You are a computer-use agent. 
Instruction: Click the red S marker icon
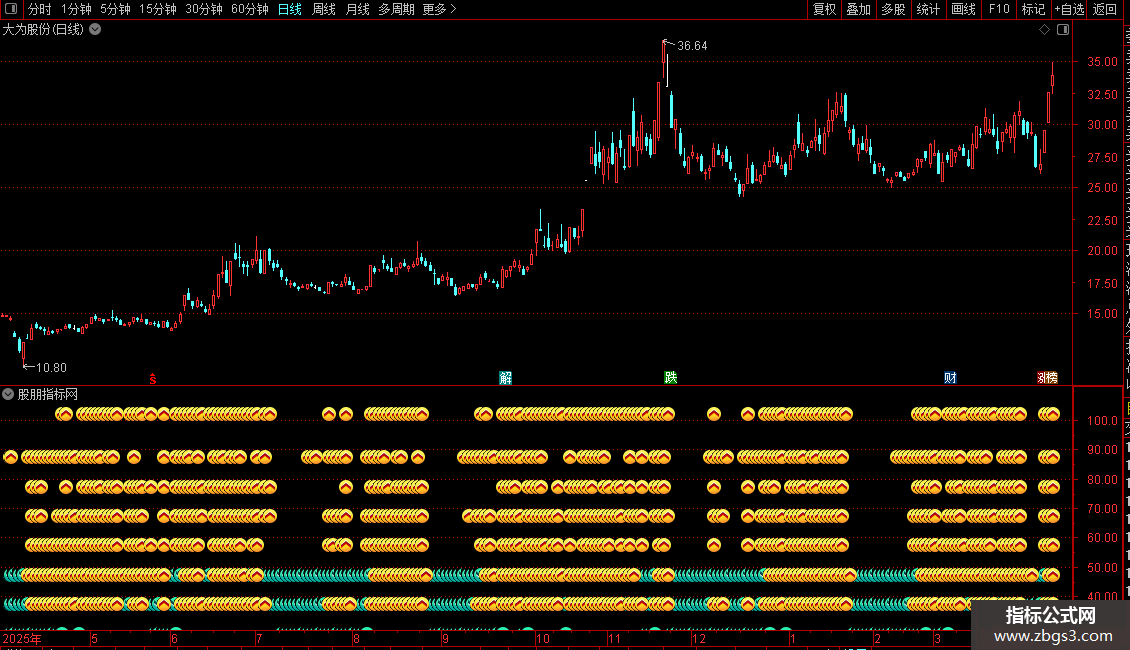click(153, 379)
